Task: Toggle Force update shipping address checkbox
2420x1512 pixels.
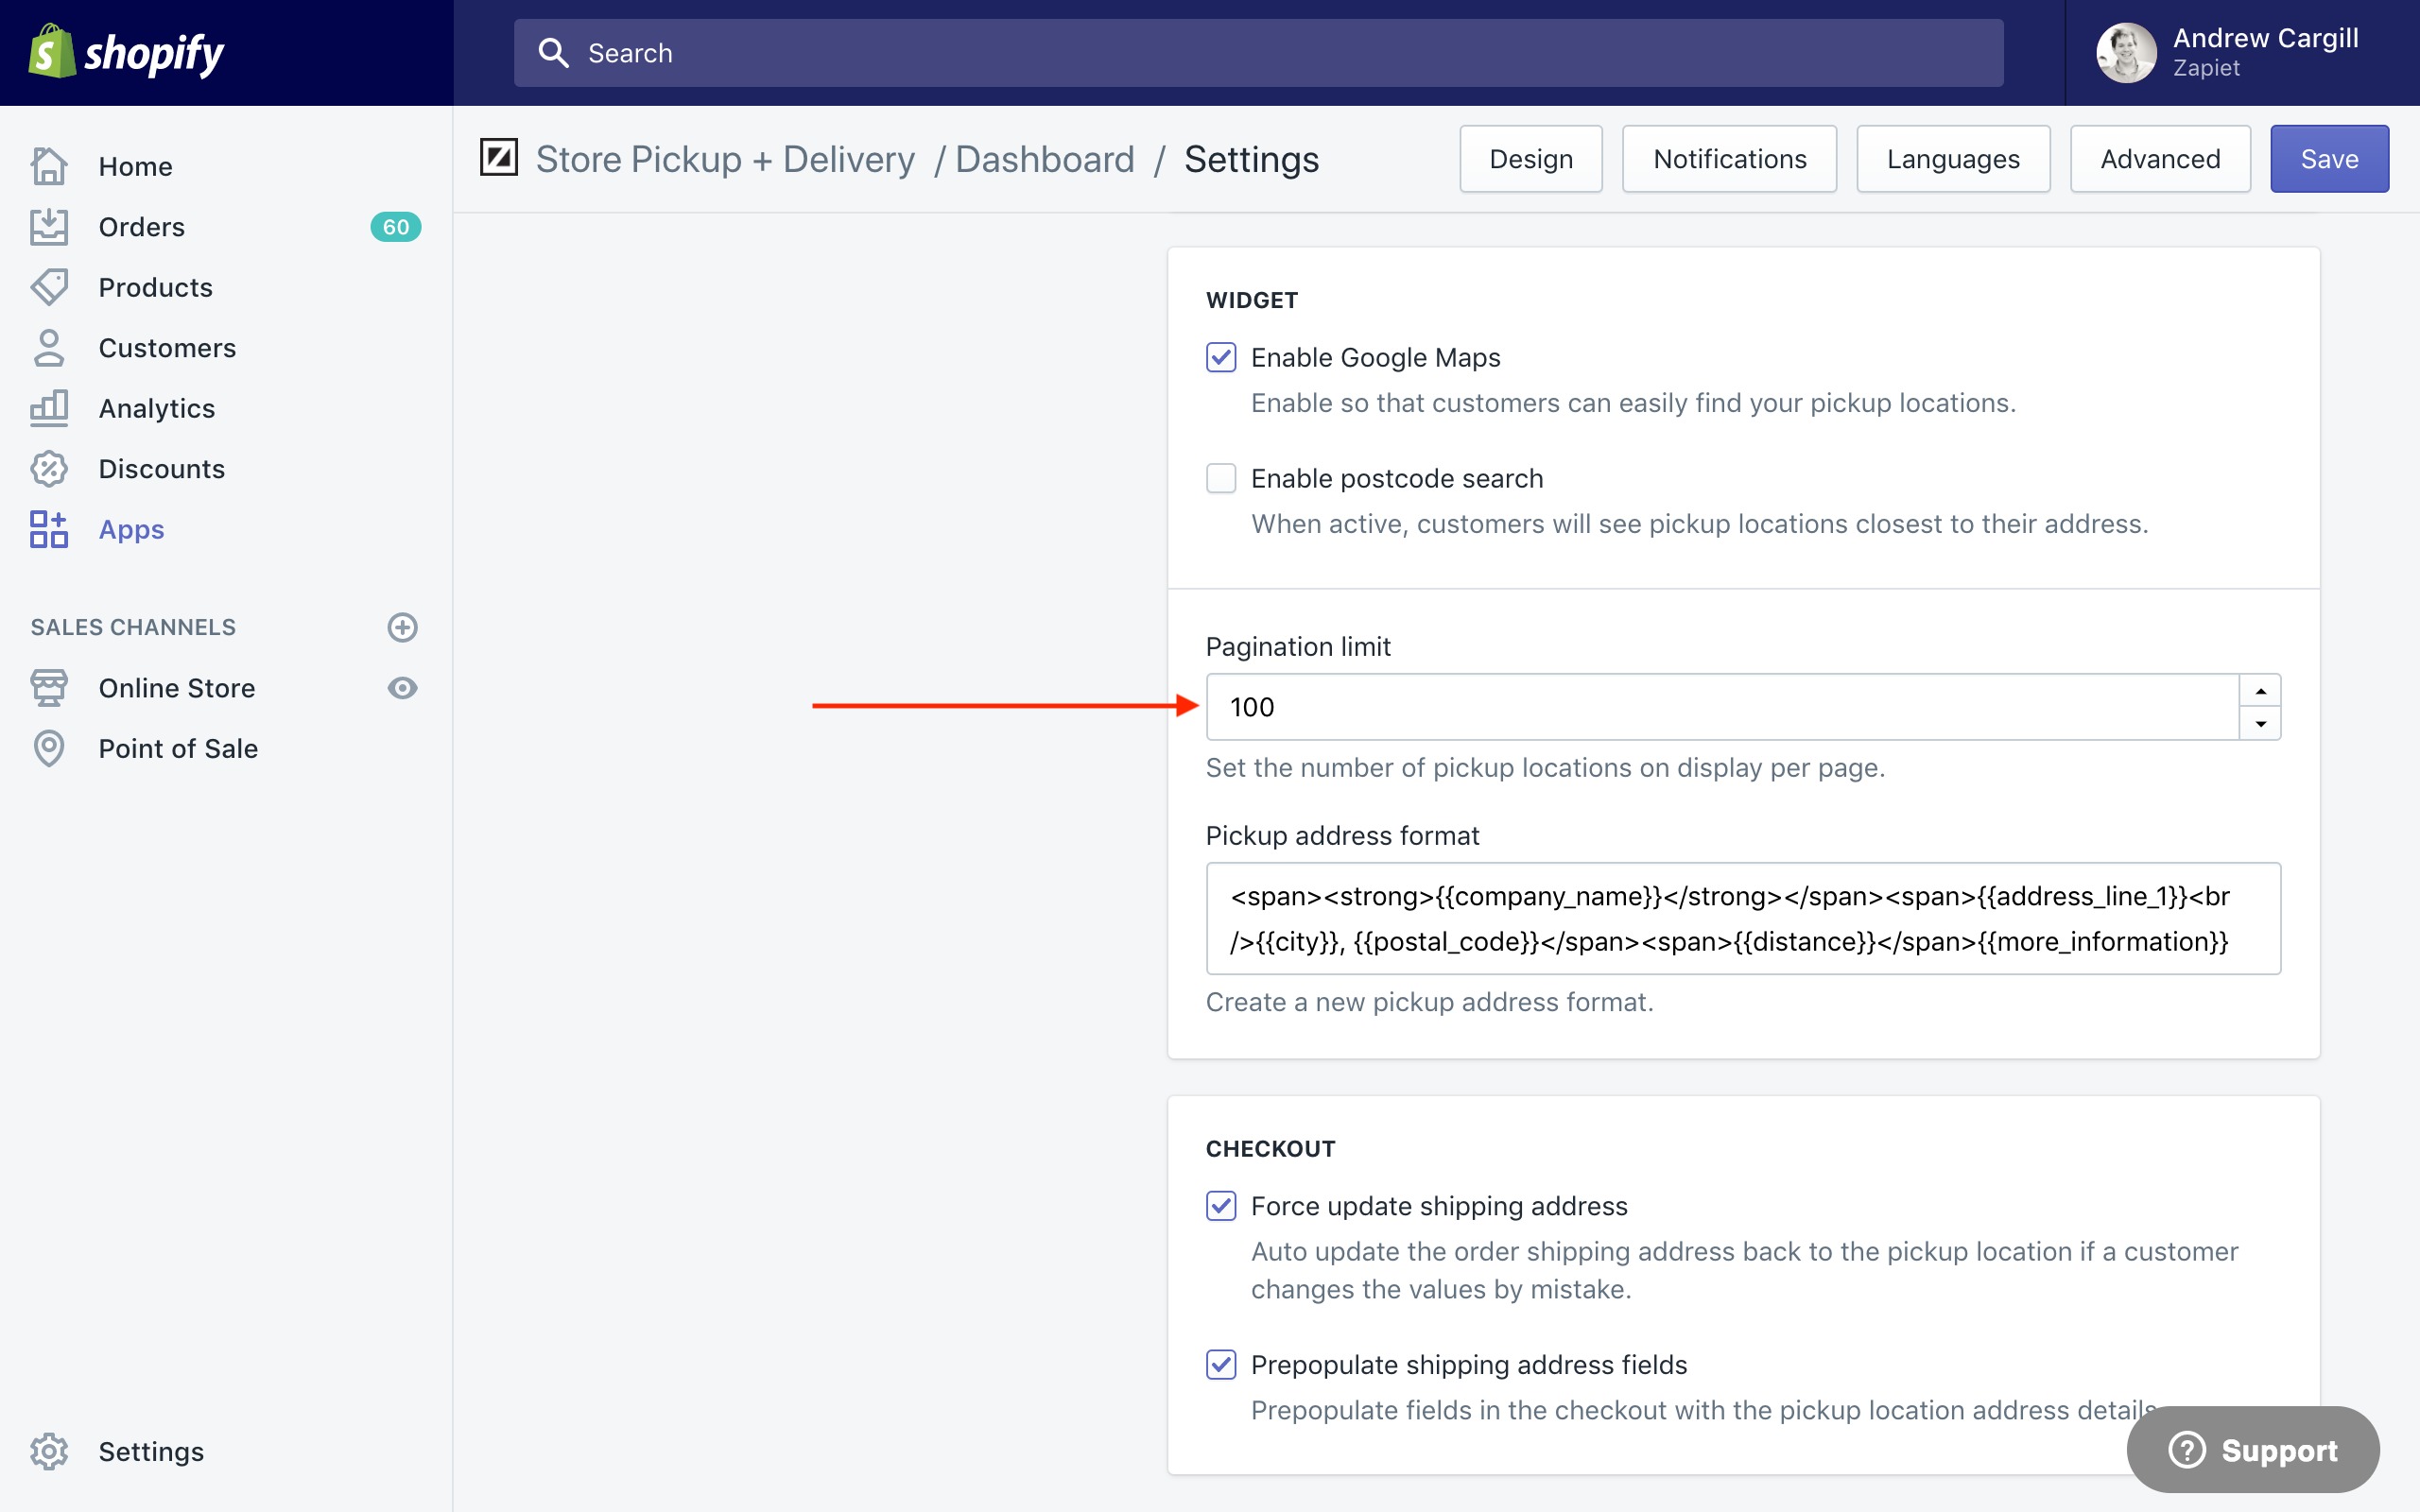Action: [1221, 1205]
